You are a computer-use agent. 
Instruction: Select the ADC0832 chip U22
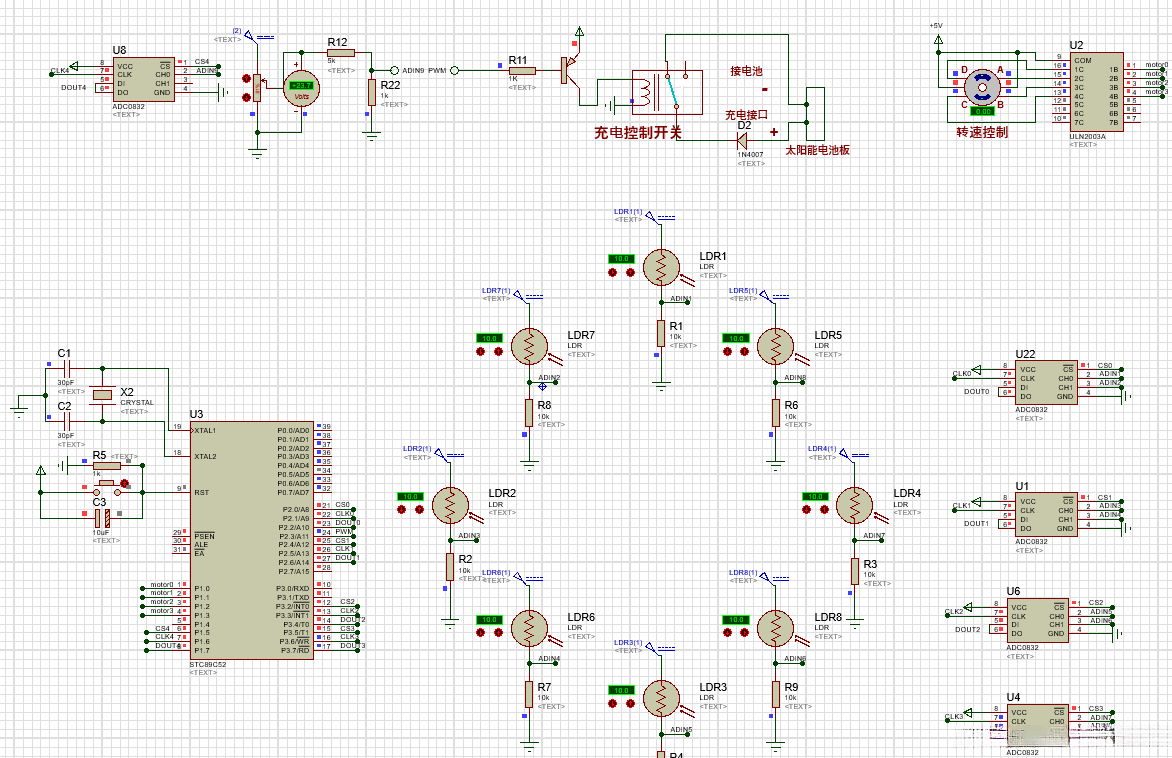coord(1046,383)
